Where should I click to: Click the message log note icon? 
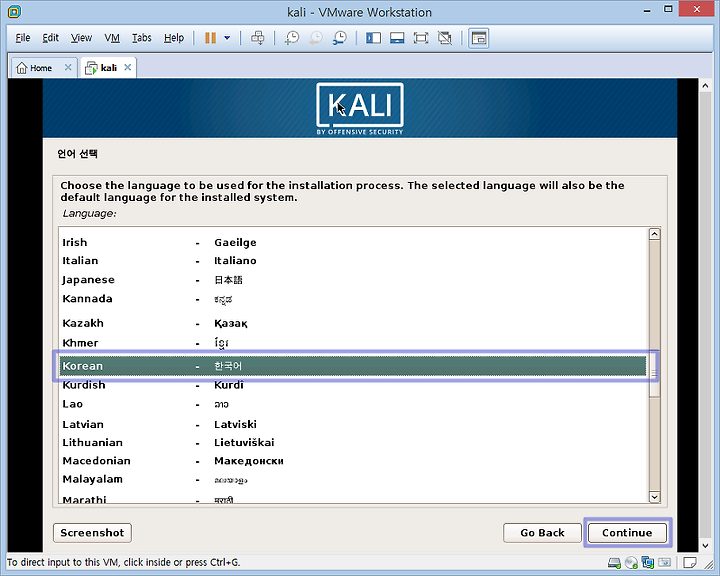coord(690,562)
